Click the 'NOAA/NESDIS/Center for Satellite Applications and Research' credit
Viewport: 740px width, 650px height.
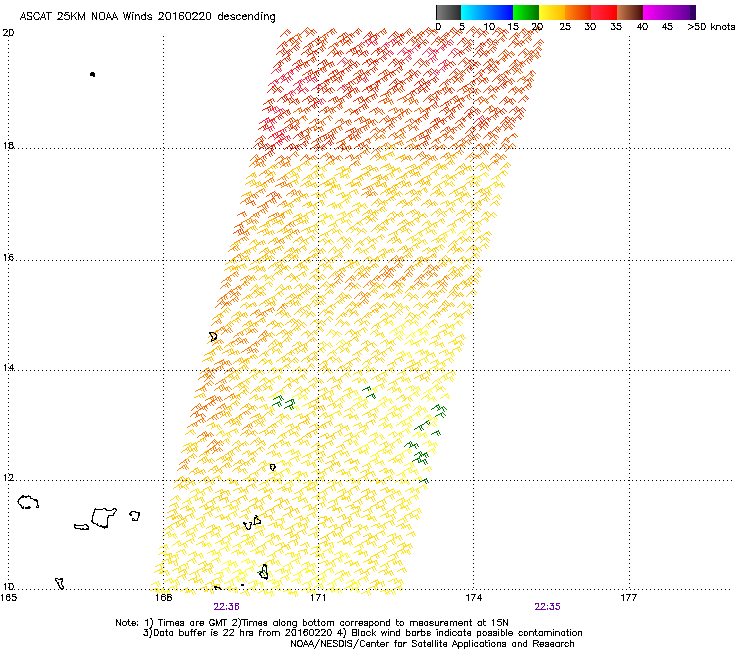coord(432,644)
